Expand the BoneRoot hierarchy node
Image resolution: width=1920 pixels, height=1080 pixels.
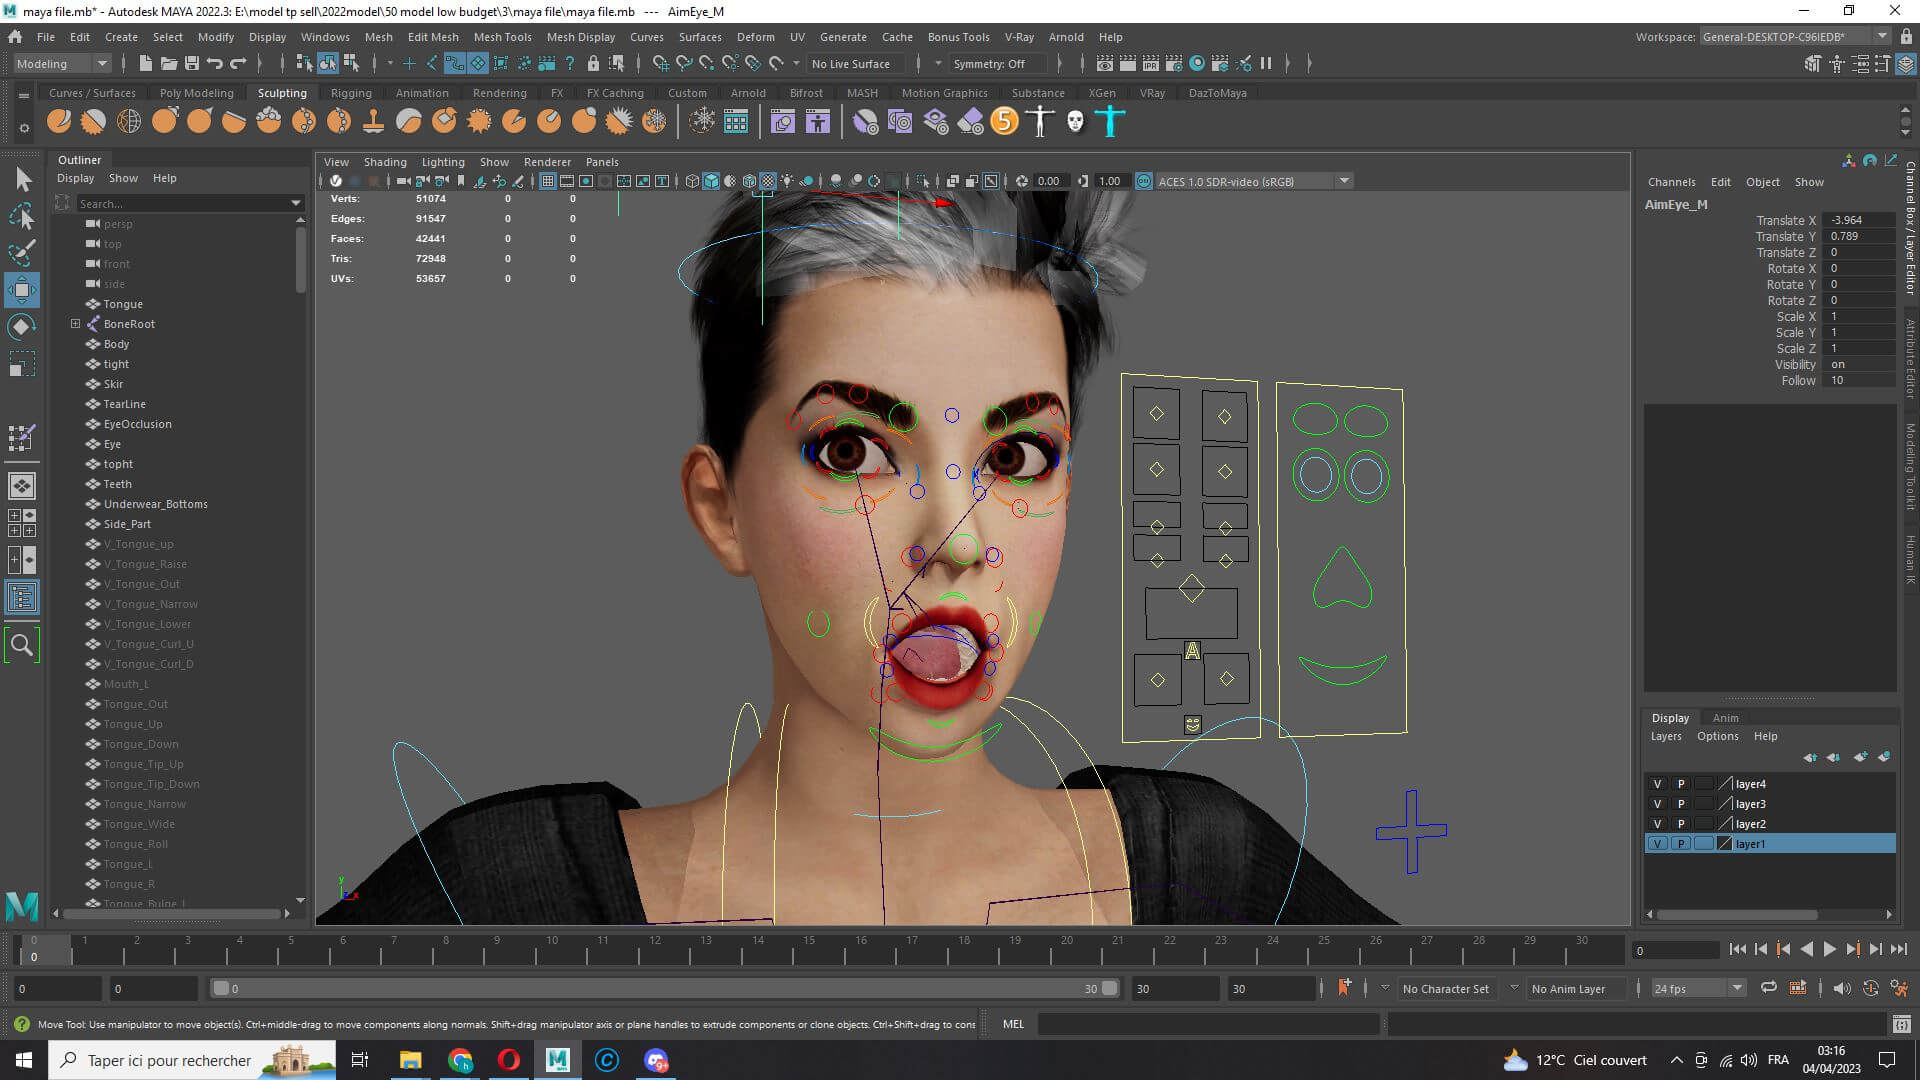click(75, 324)
